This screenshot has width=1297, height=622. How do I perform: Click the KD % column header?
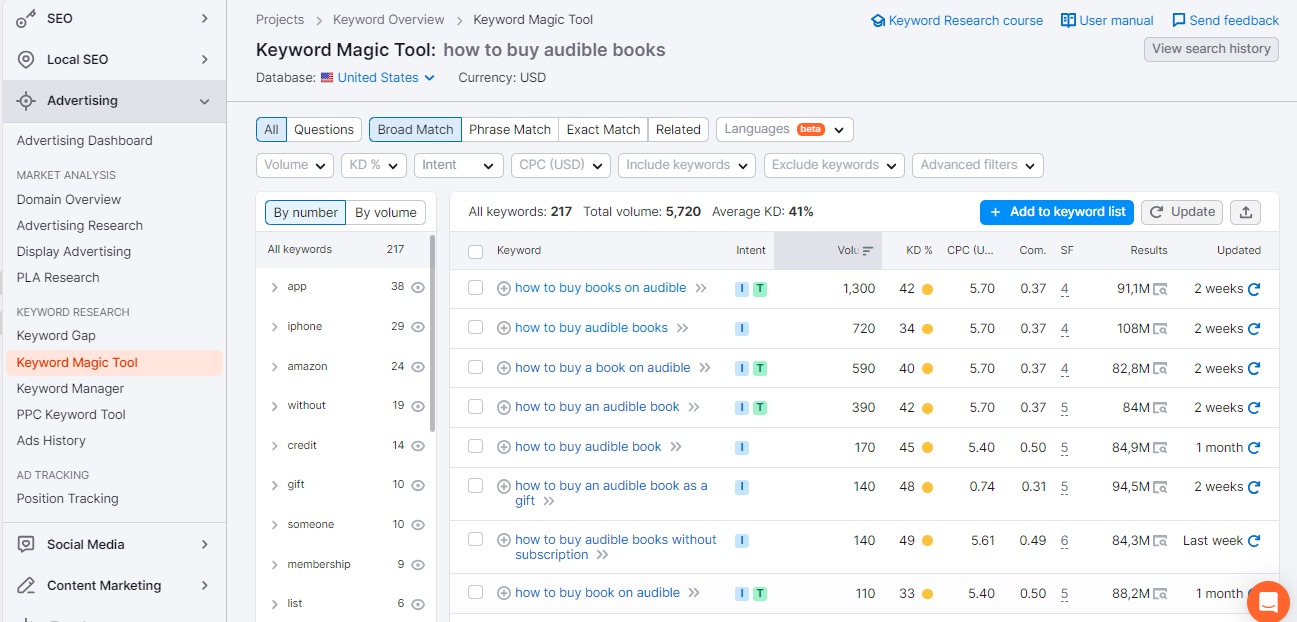click(919, 251)
